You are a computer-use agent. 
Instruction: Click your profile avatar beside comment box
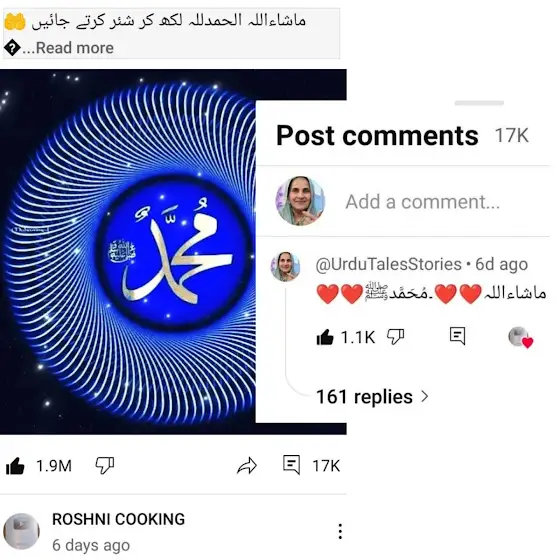click(x=300, y=201)
